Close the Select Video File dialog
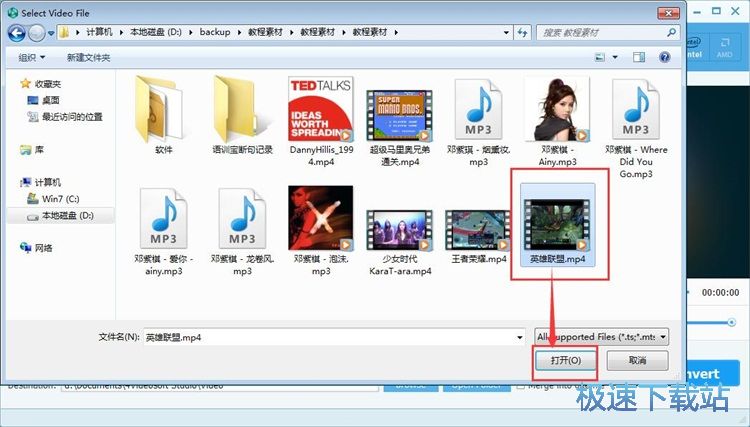This screenshot has height=427, width=750. 668,13
